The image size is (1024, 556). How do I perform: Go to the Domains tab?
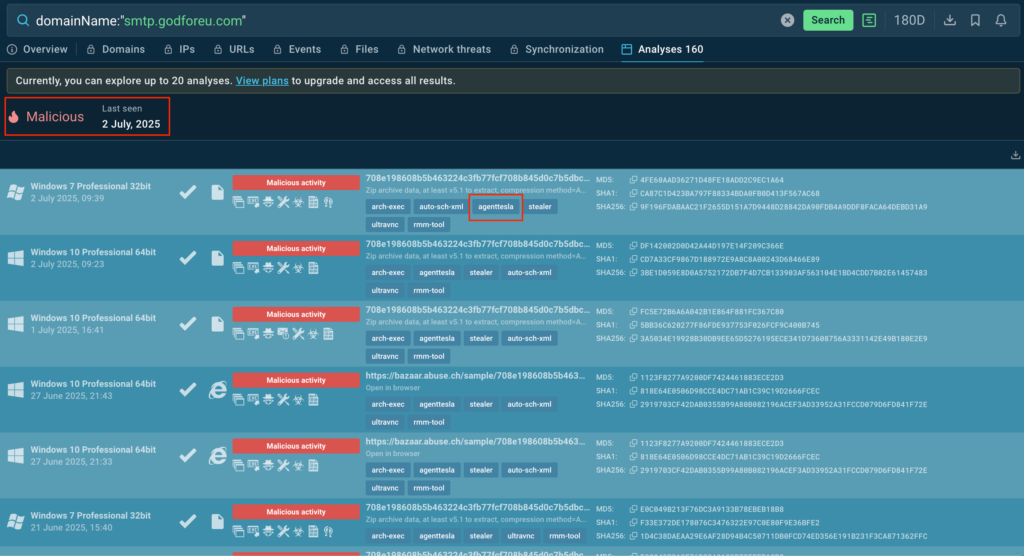[x=116, y=49]
